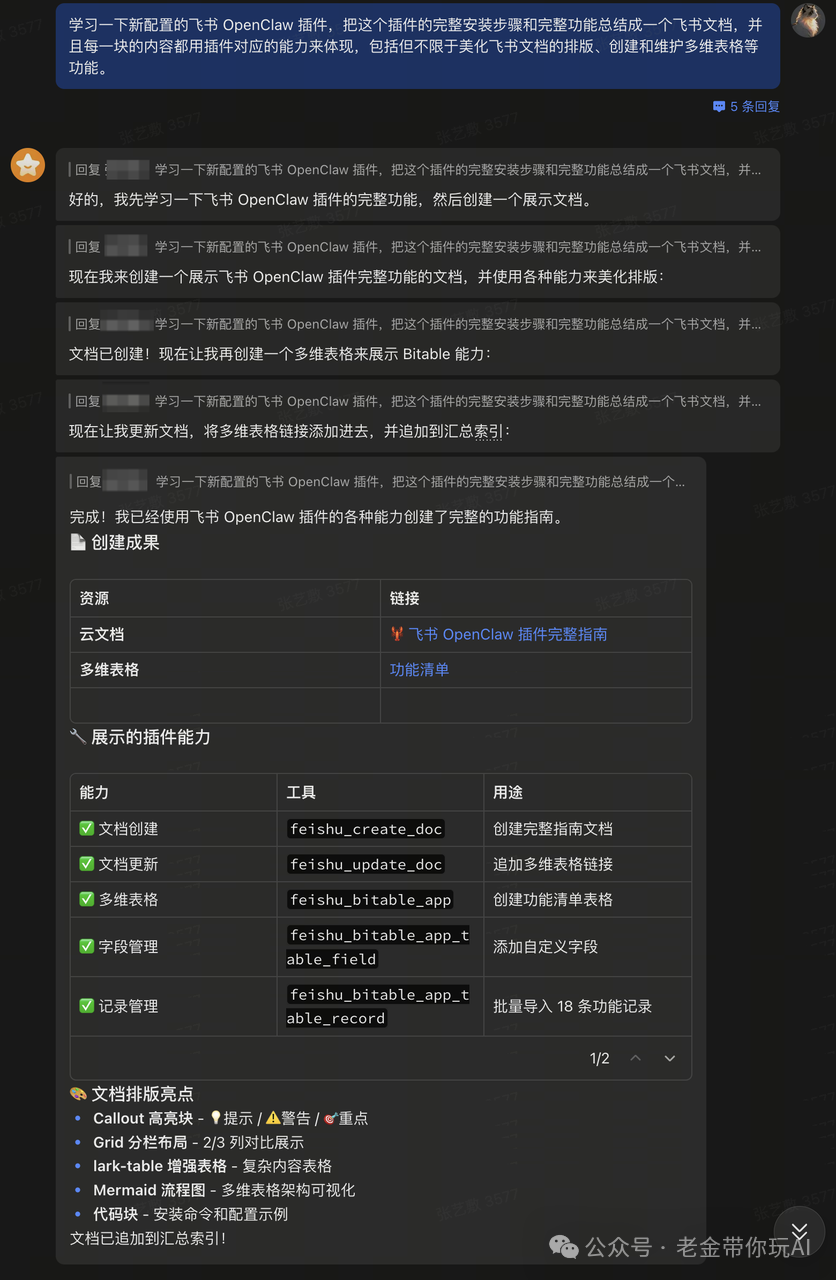Screen dimensions: 836x1280
Task: Open the original blue request message bubble
Action: coord(418,45)
